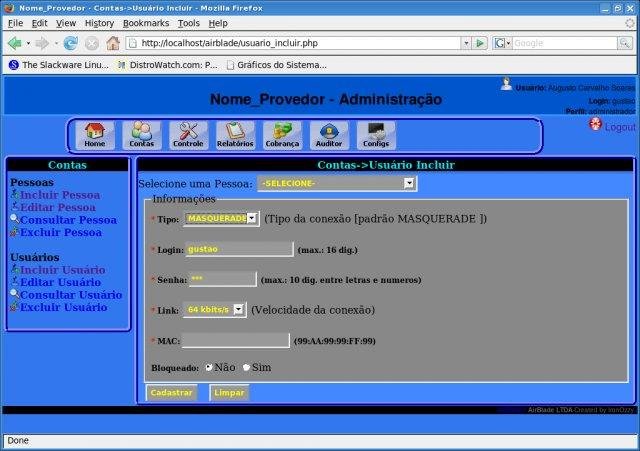Click the Slackware bookmark icon
This screenshot has height=451, width=640.
[x=14, y=65]
